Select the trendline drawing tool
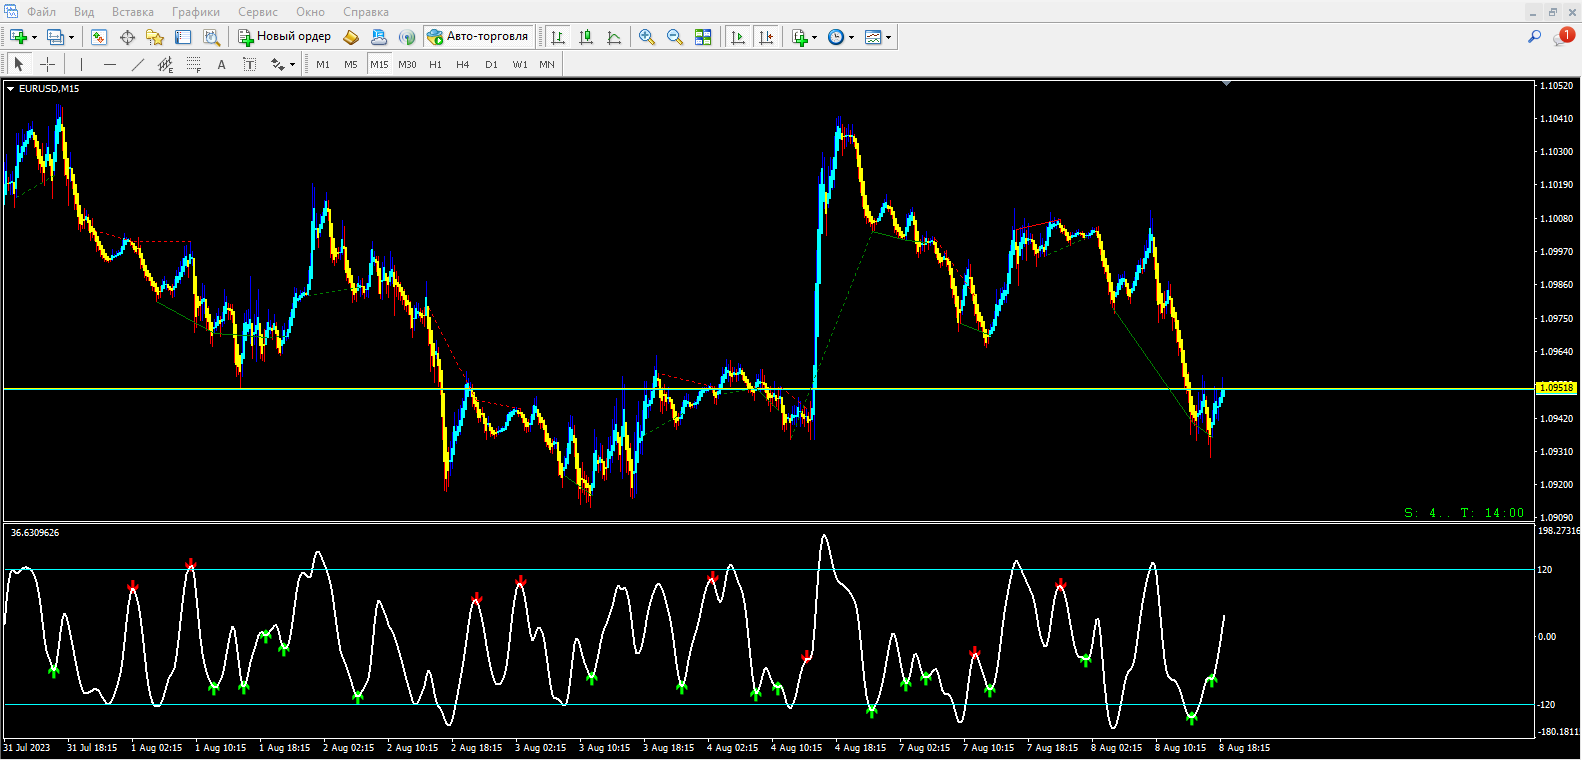Viewport: 1582px width, 761px height. click(138, 64)
